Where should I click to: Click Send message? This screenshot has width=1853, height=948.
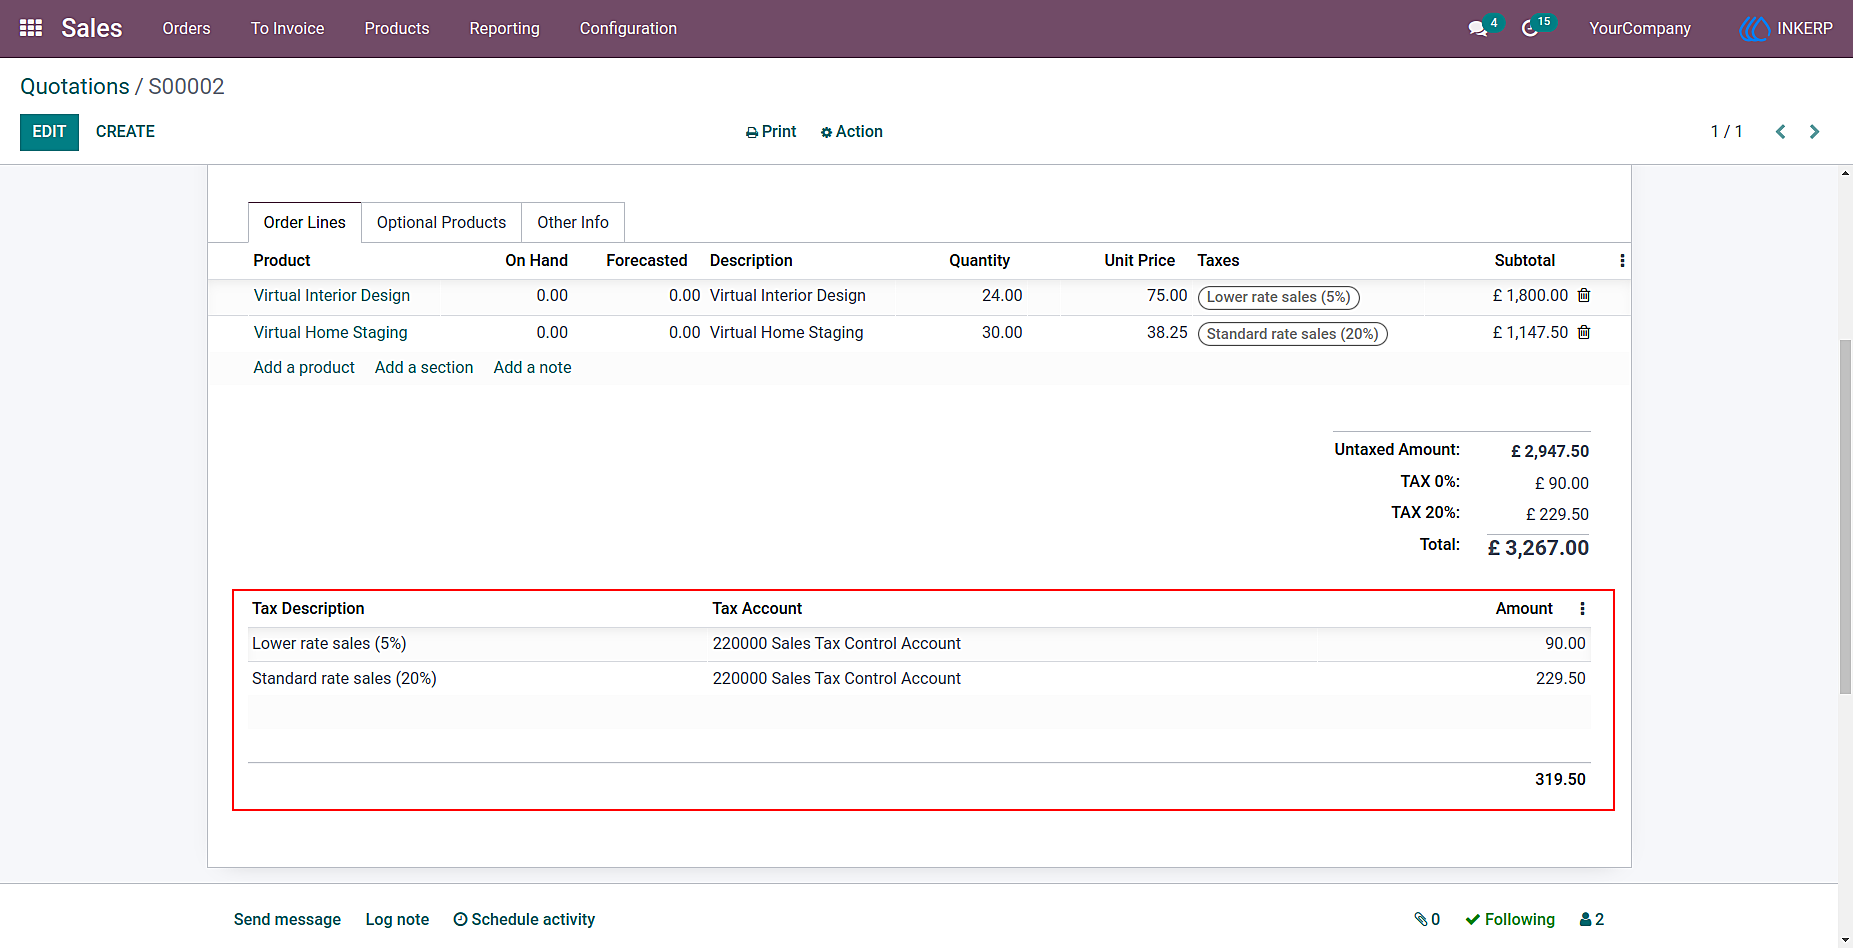click(287, 919)
